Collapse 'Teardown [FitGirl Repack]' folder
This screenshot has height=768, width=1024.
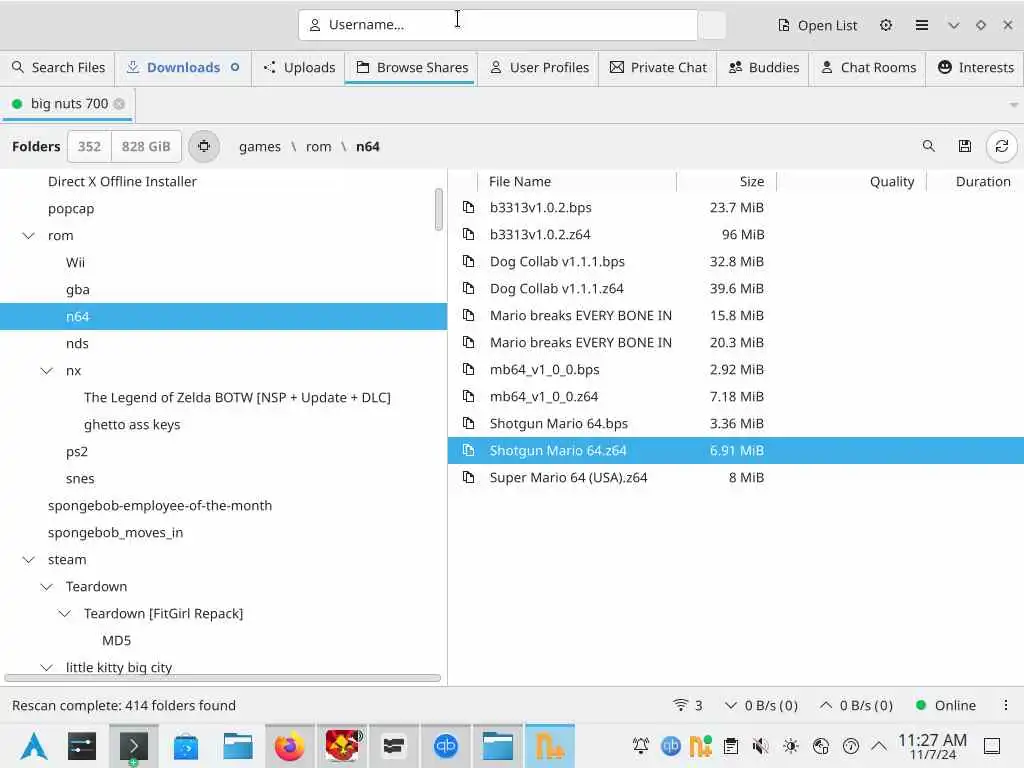pyautogui.click(x=64, y=614)
